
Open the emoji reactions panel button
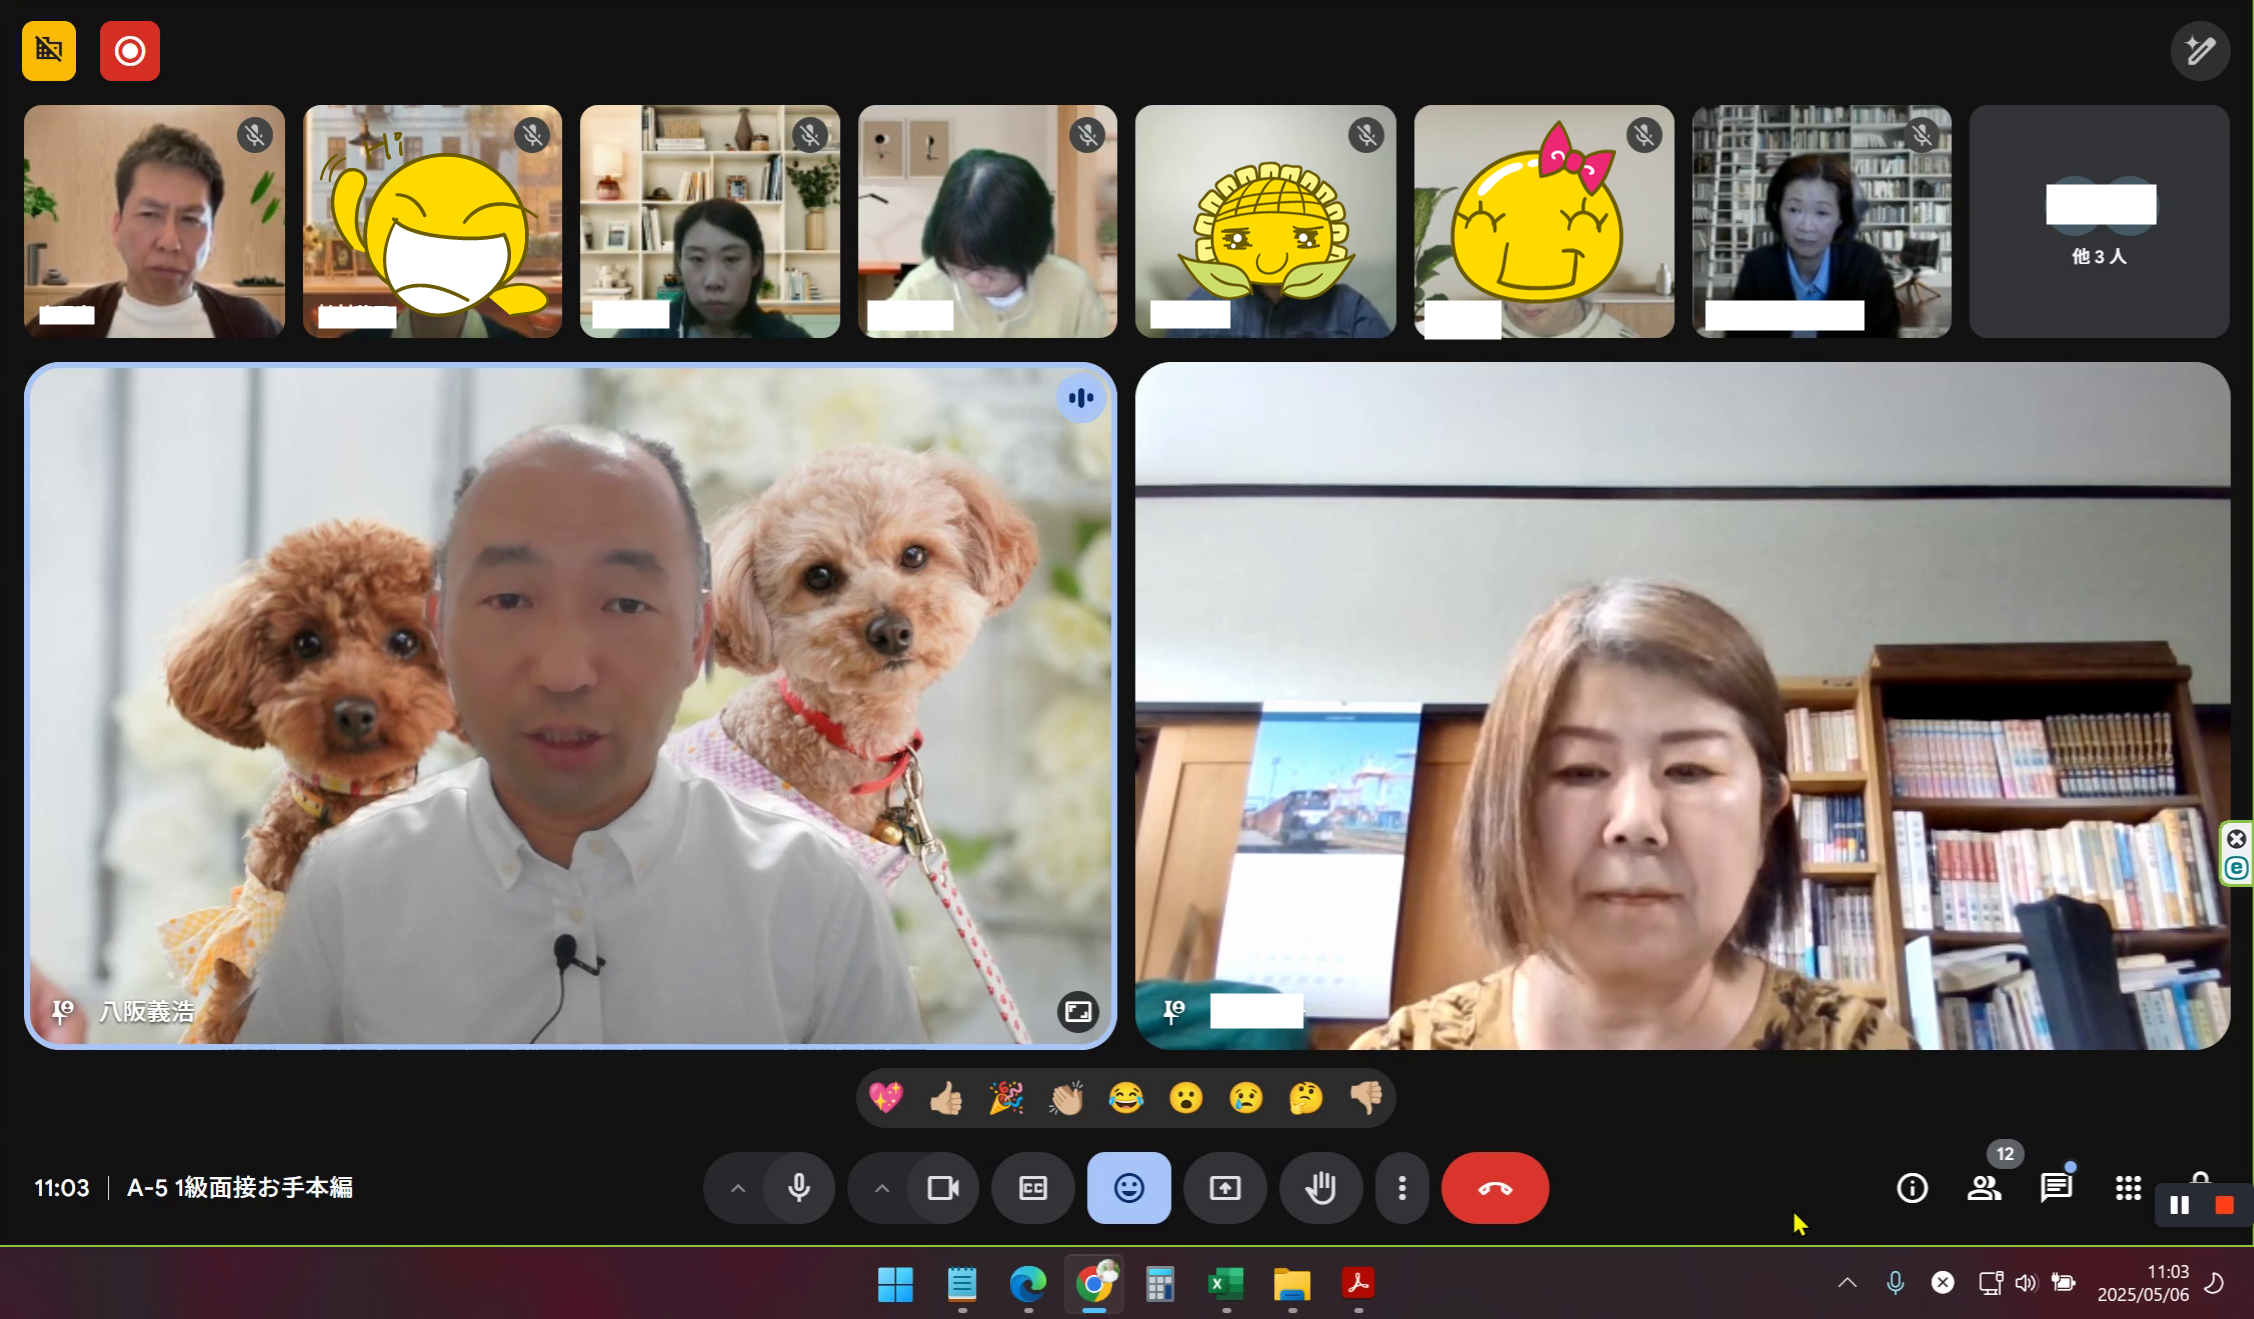point(1128,1188)
